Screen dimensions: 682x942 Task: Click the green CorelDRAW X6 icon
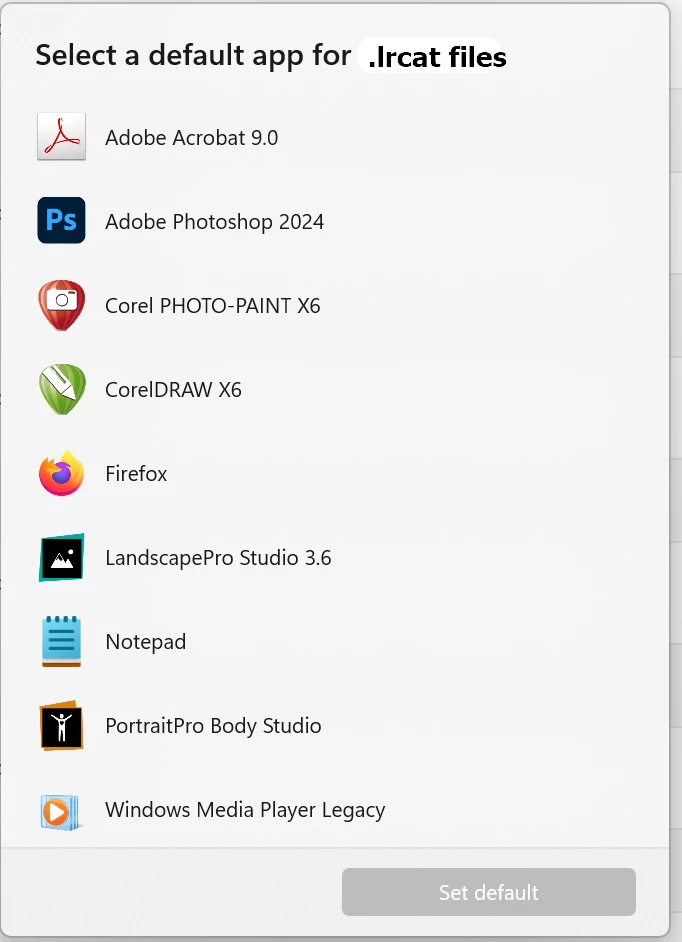tap(62, 389)
